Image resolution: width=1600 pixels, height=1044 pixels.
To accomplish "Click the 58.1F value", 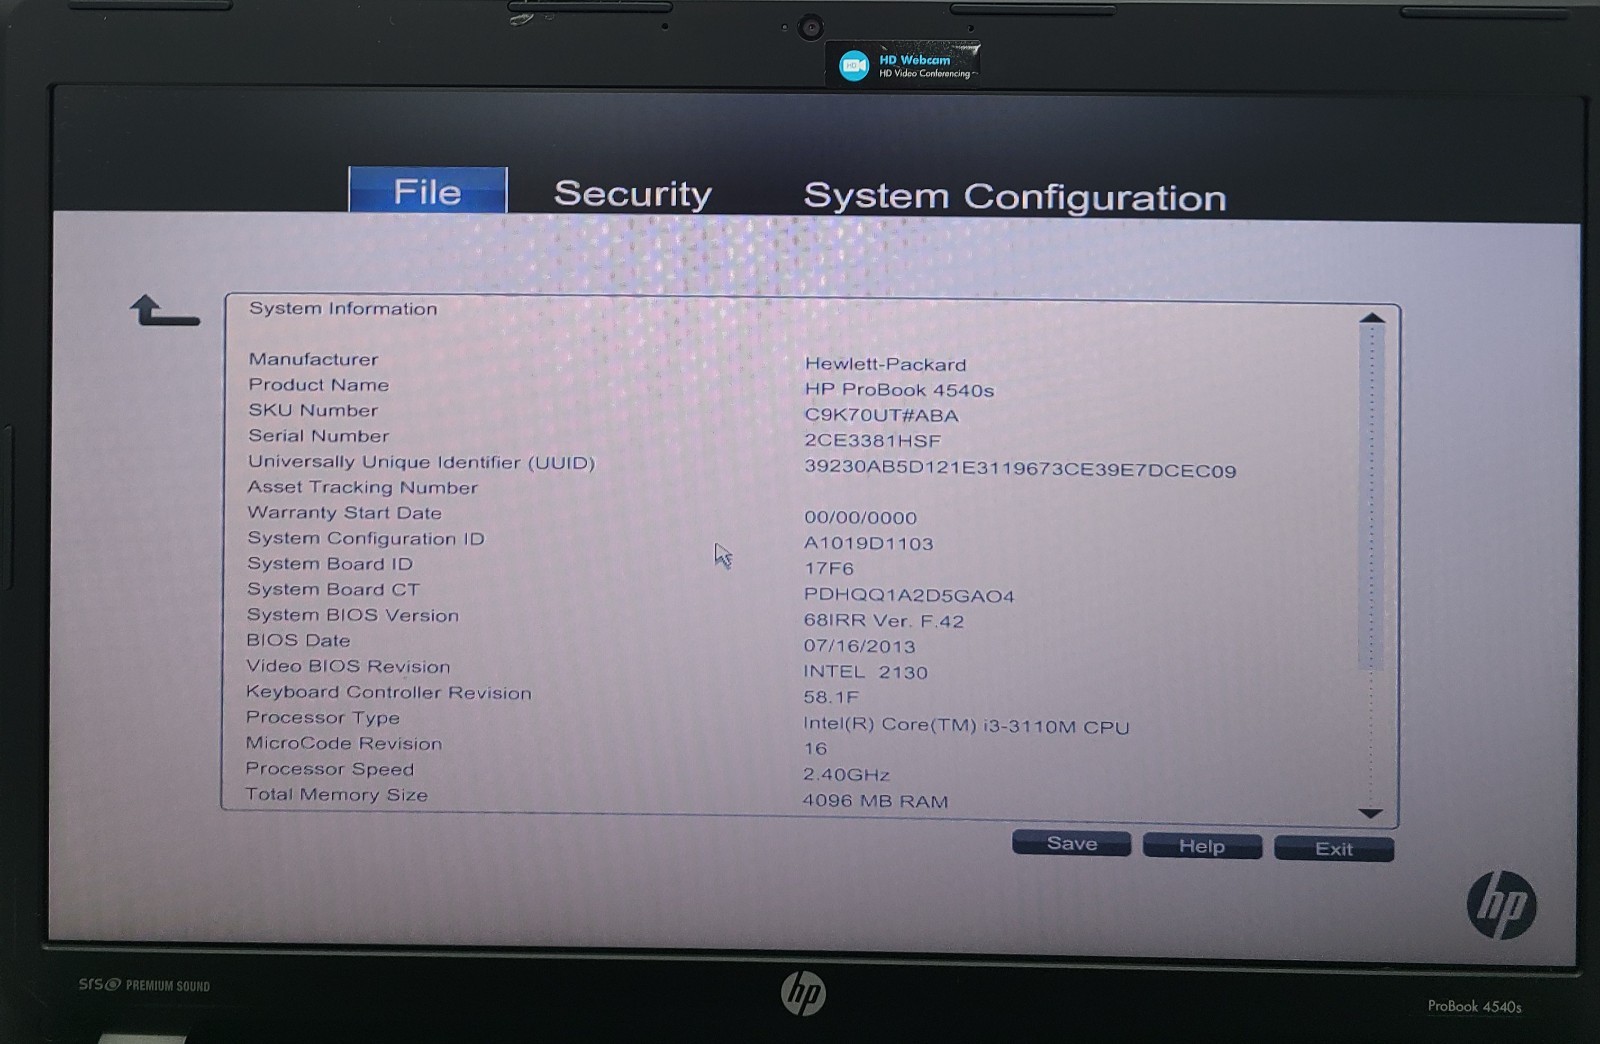I will coord(832,697).
